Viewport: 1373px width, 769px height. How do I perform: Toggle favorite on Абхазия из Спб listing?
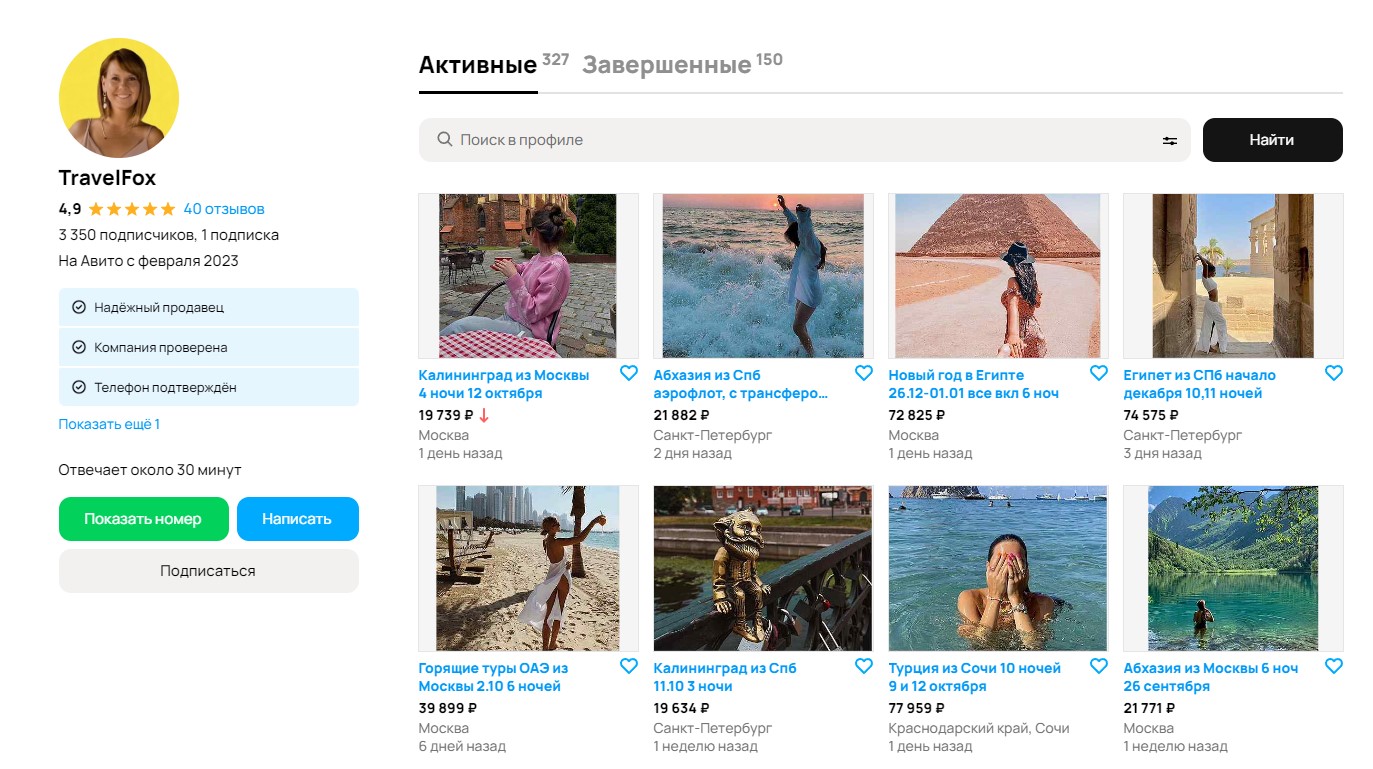(864, 372)
